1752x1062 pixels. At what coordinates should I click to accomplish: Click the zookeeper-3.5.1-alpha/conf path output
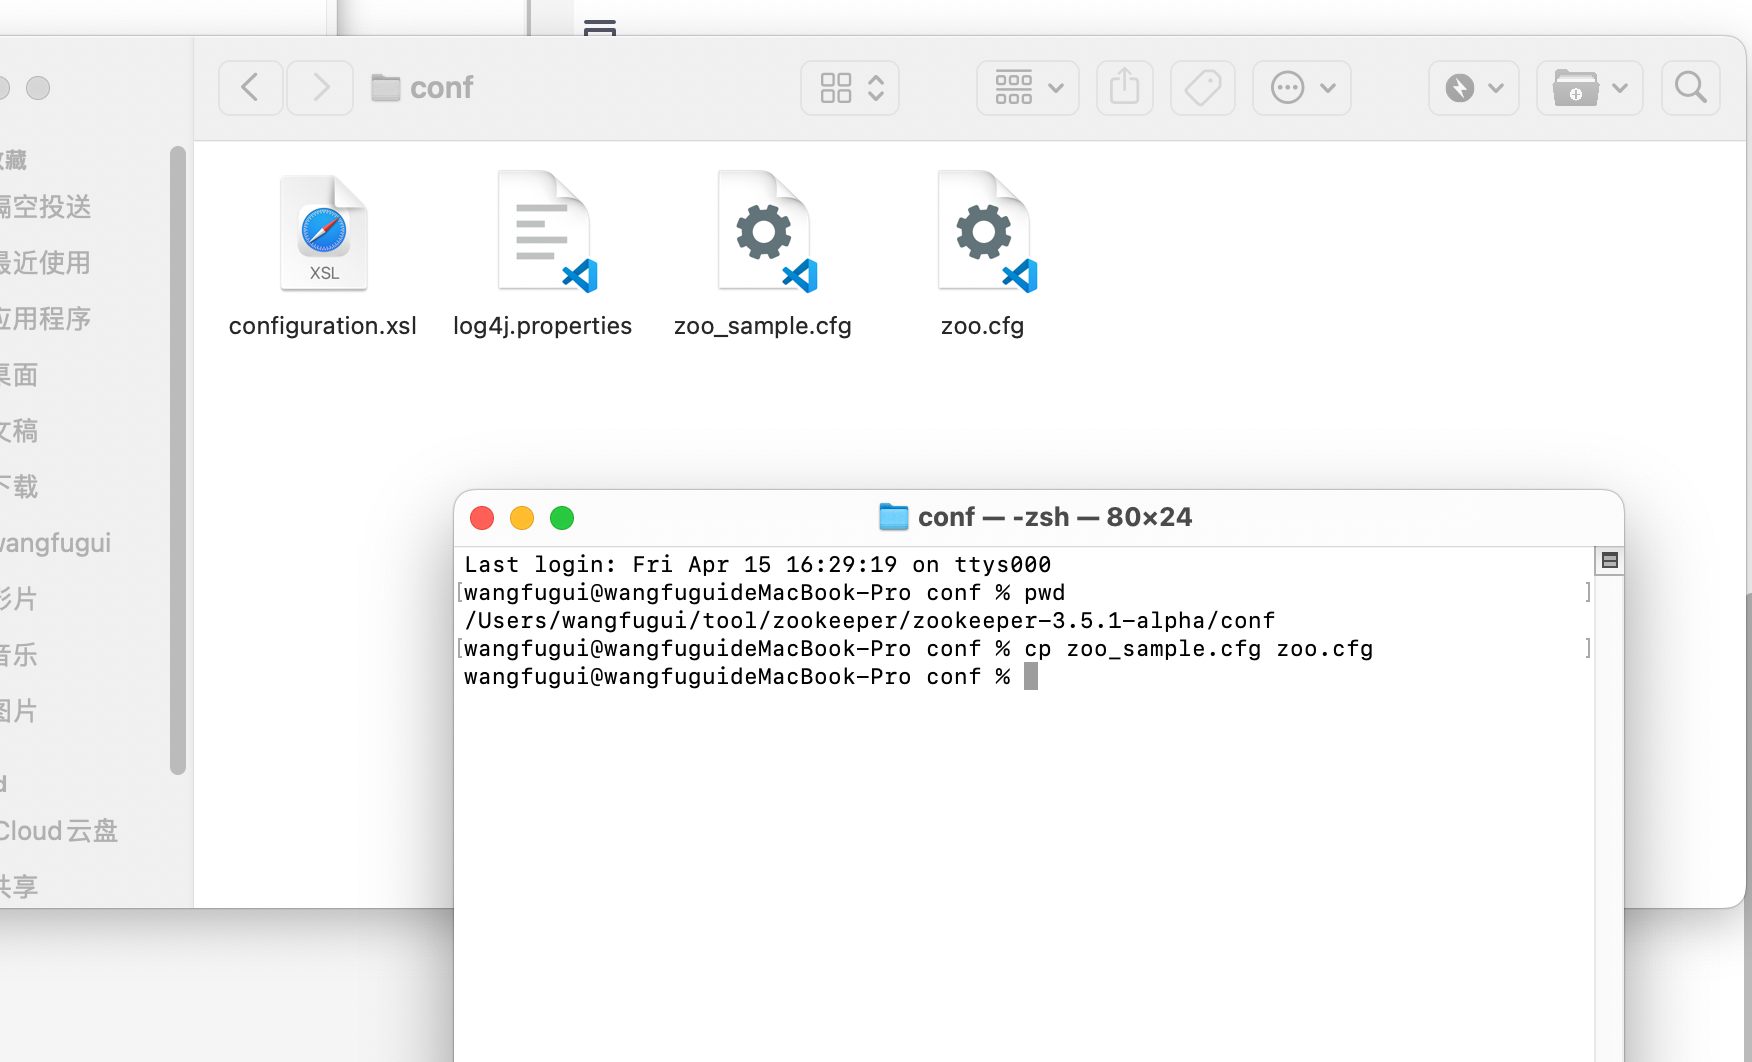point(870,621)
